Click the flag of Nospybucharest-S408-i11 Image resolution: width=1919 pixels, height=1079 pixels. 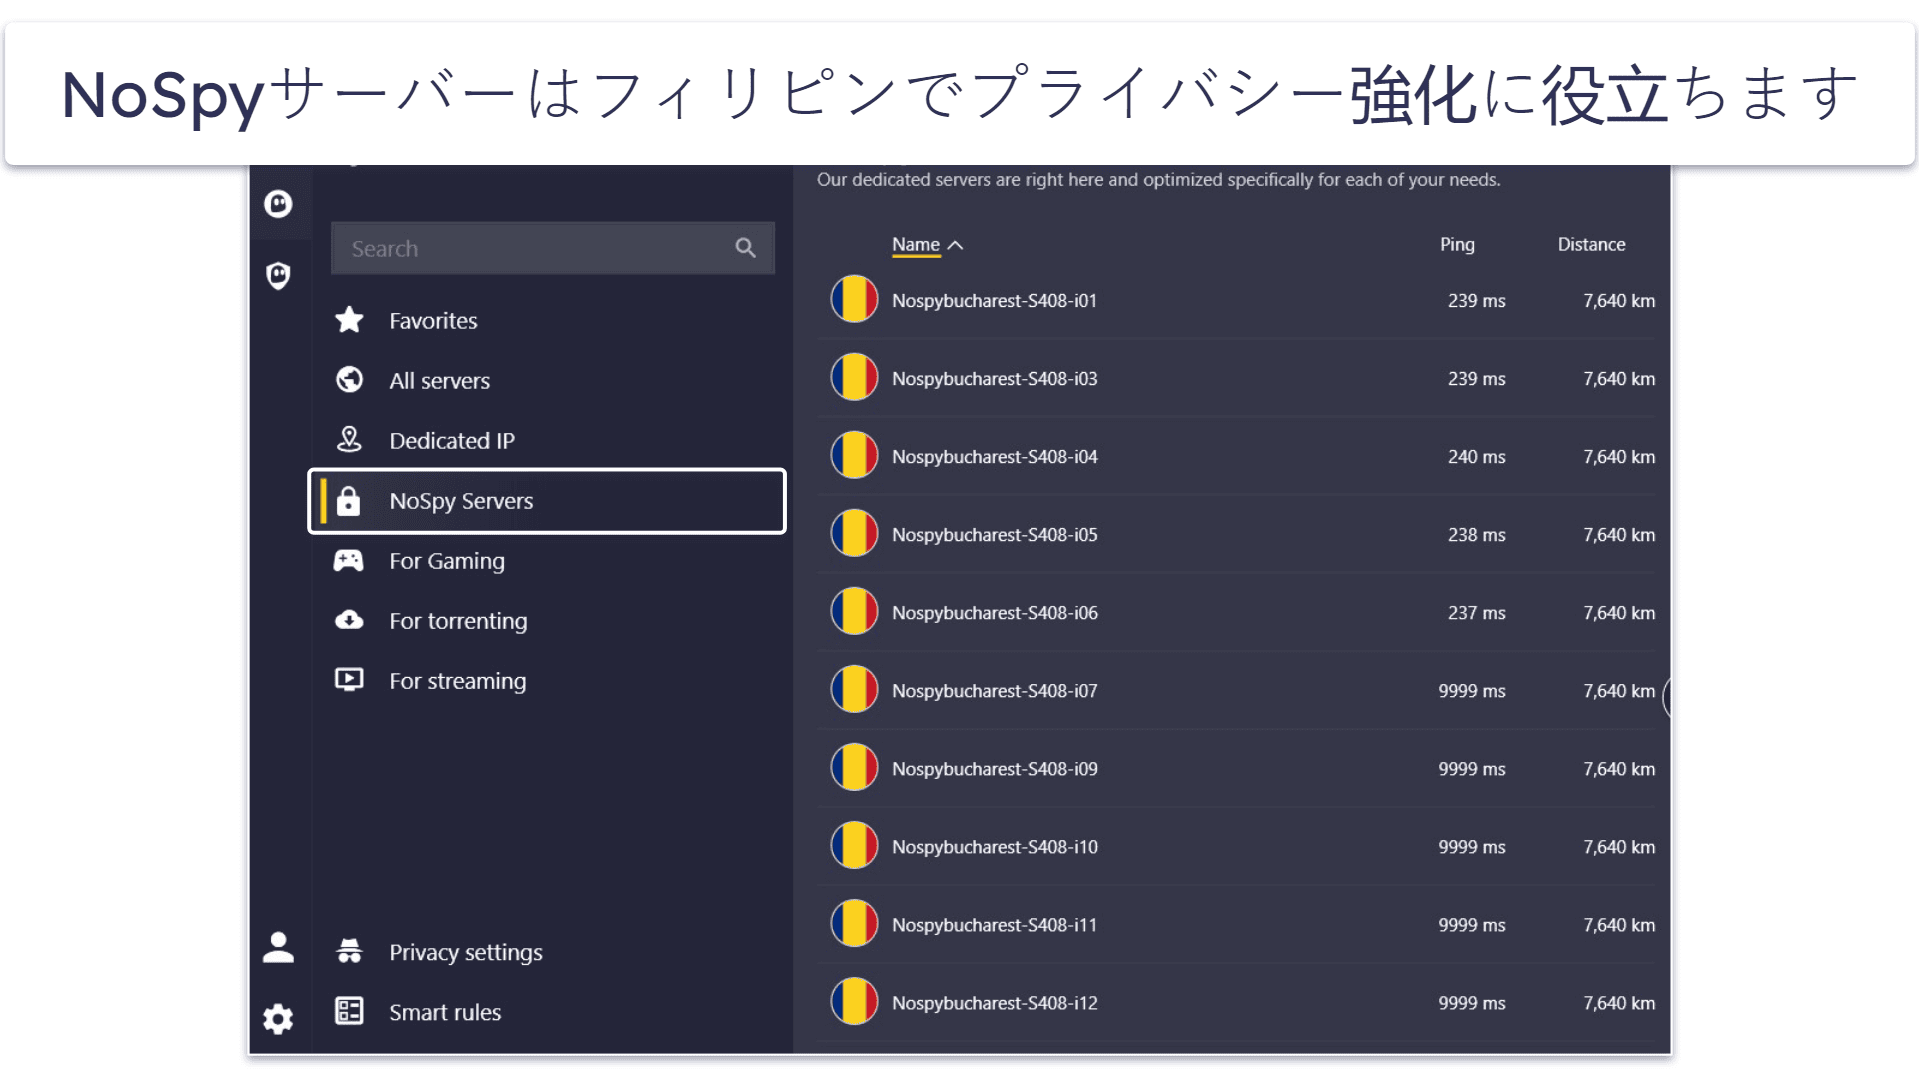[x=854, y=923]
